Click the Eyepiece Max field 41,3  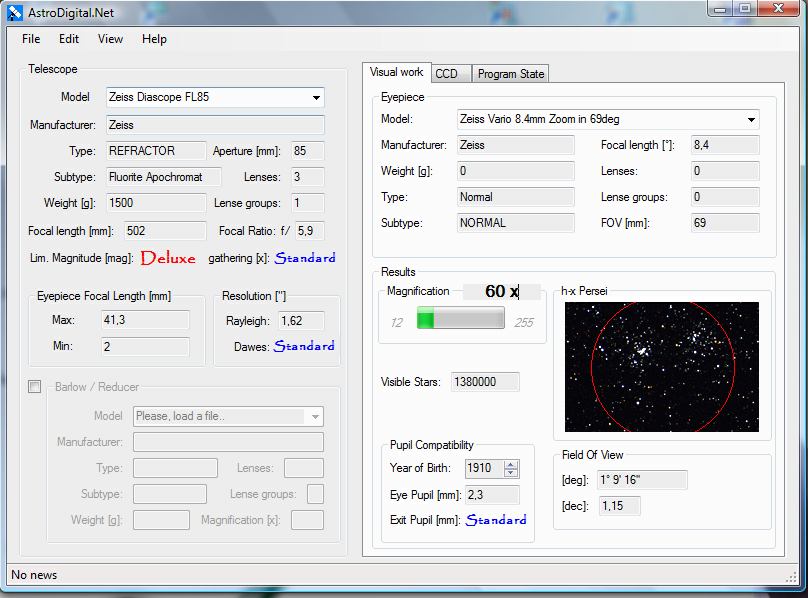(145, 320)
